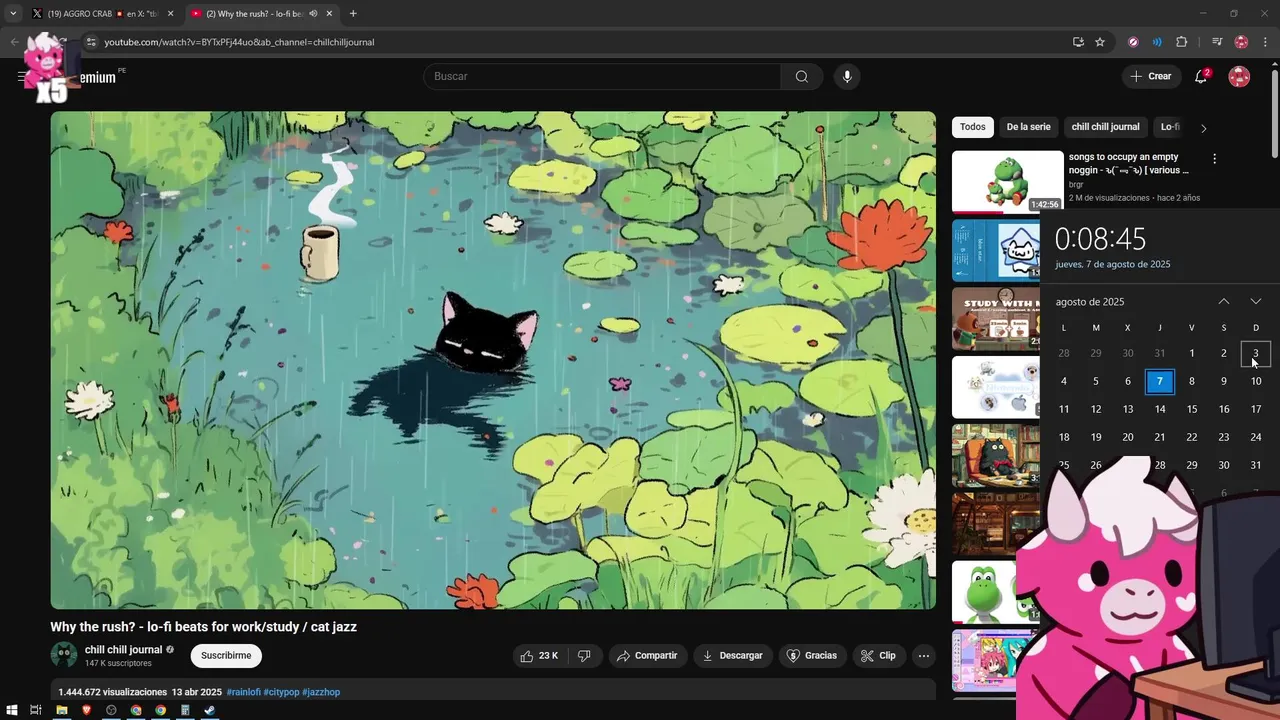Close the Why the rush? tab
Screen dimensions: 1280x720
click(x=329, y=14)
